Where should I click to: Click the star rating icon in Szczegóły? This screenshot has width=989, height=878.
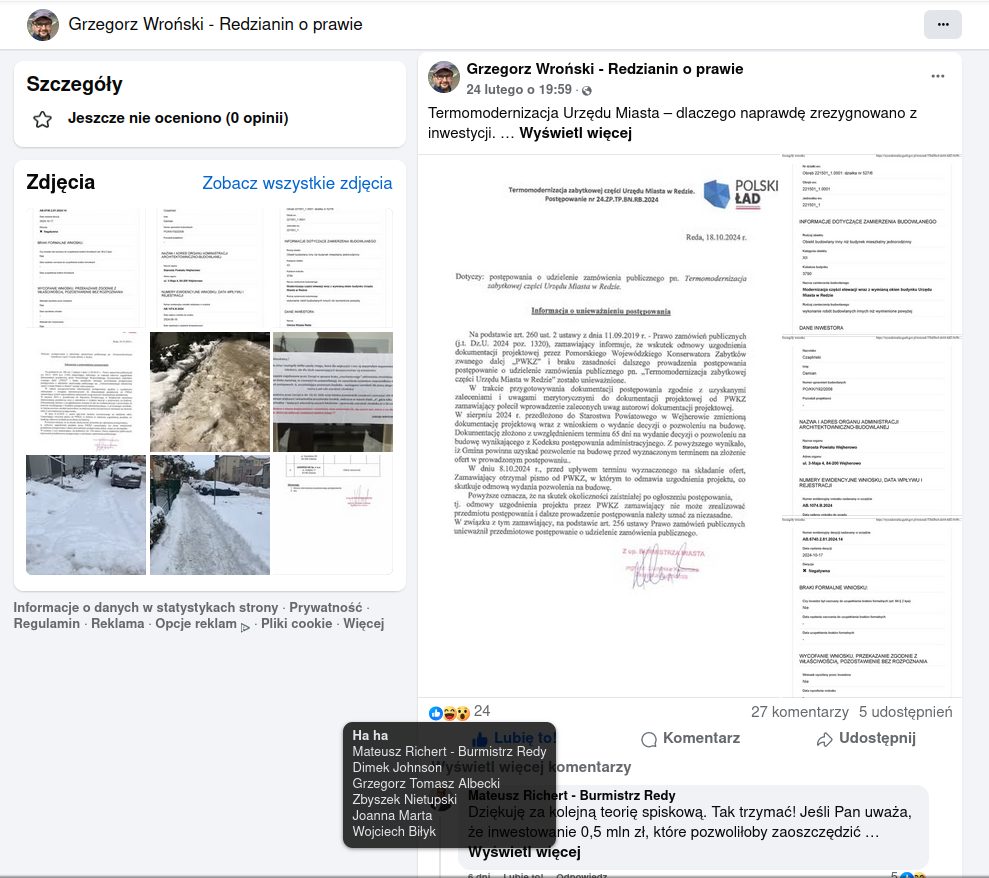coord(42,119)
